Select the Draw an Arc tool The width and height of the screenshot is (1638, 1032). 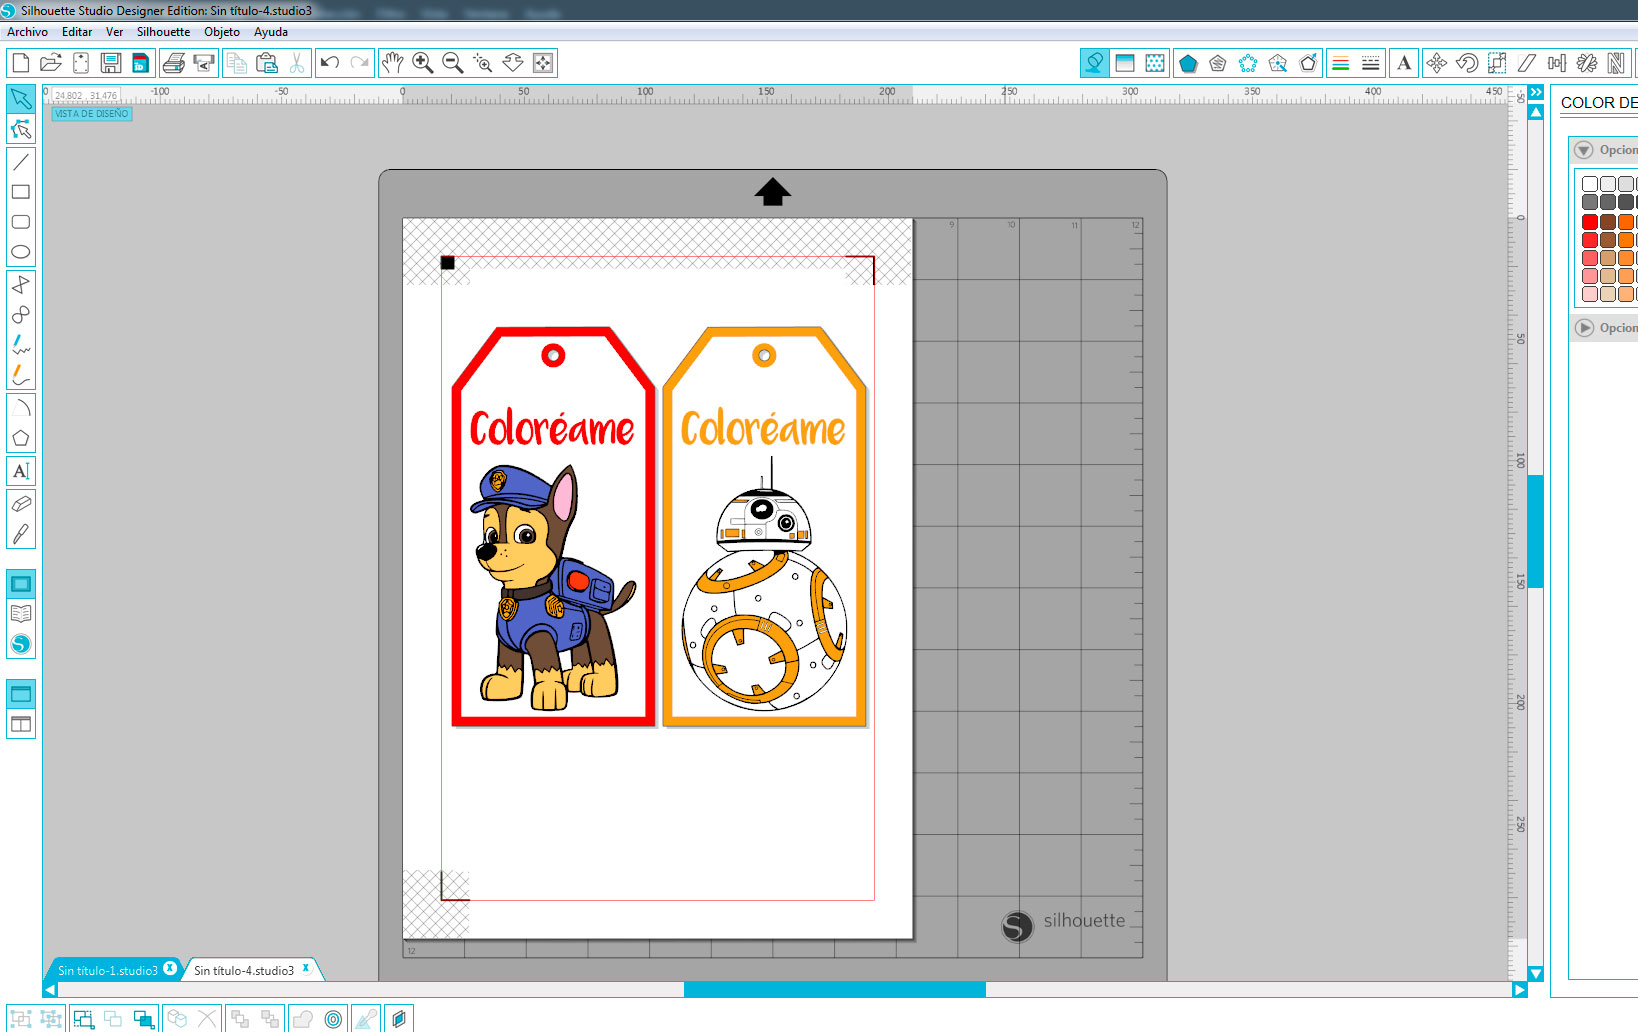point(21,407)
